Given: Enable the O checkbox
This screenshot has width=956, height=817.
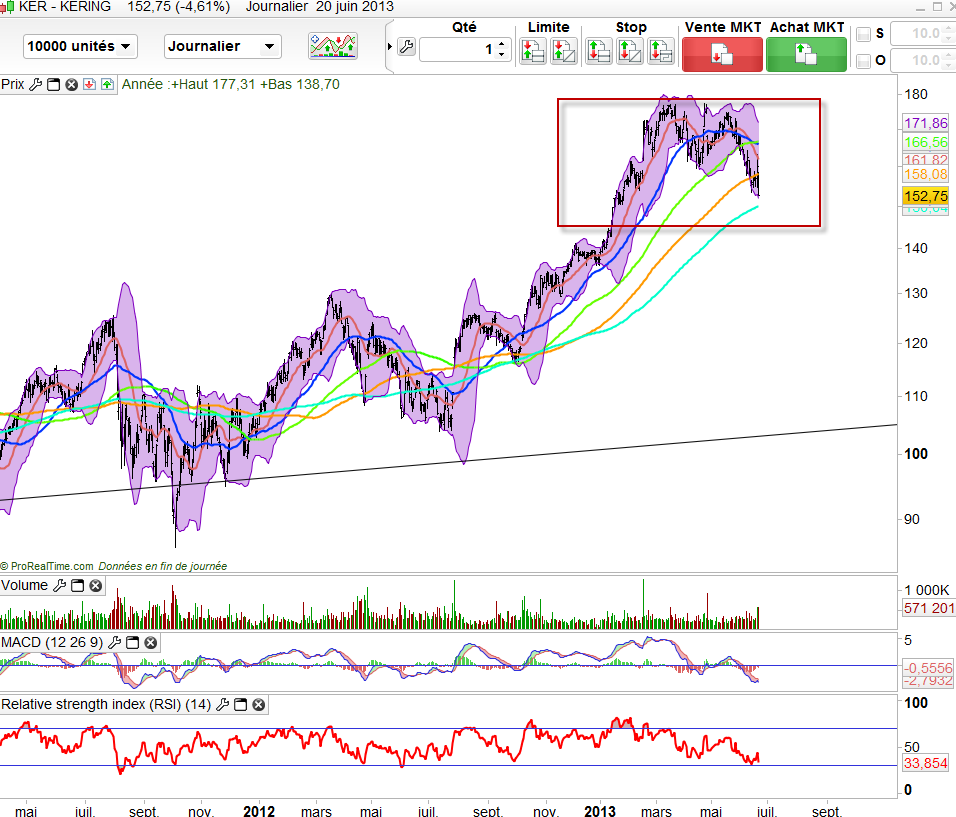Looking at the screenshot, I should (864, 62).
